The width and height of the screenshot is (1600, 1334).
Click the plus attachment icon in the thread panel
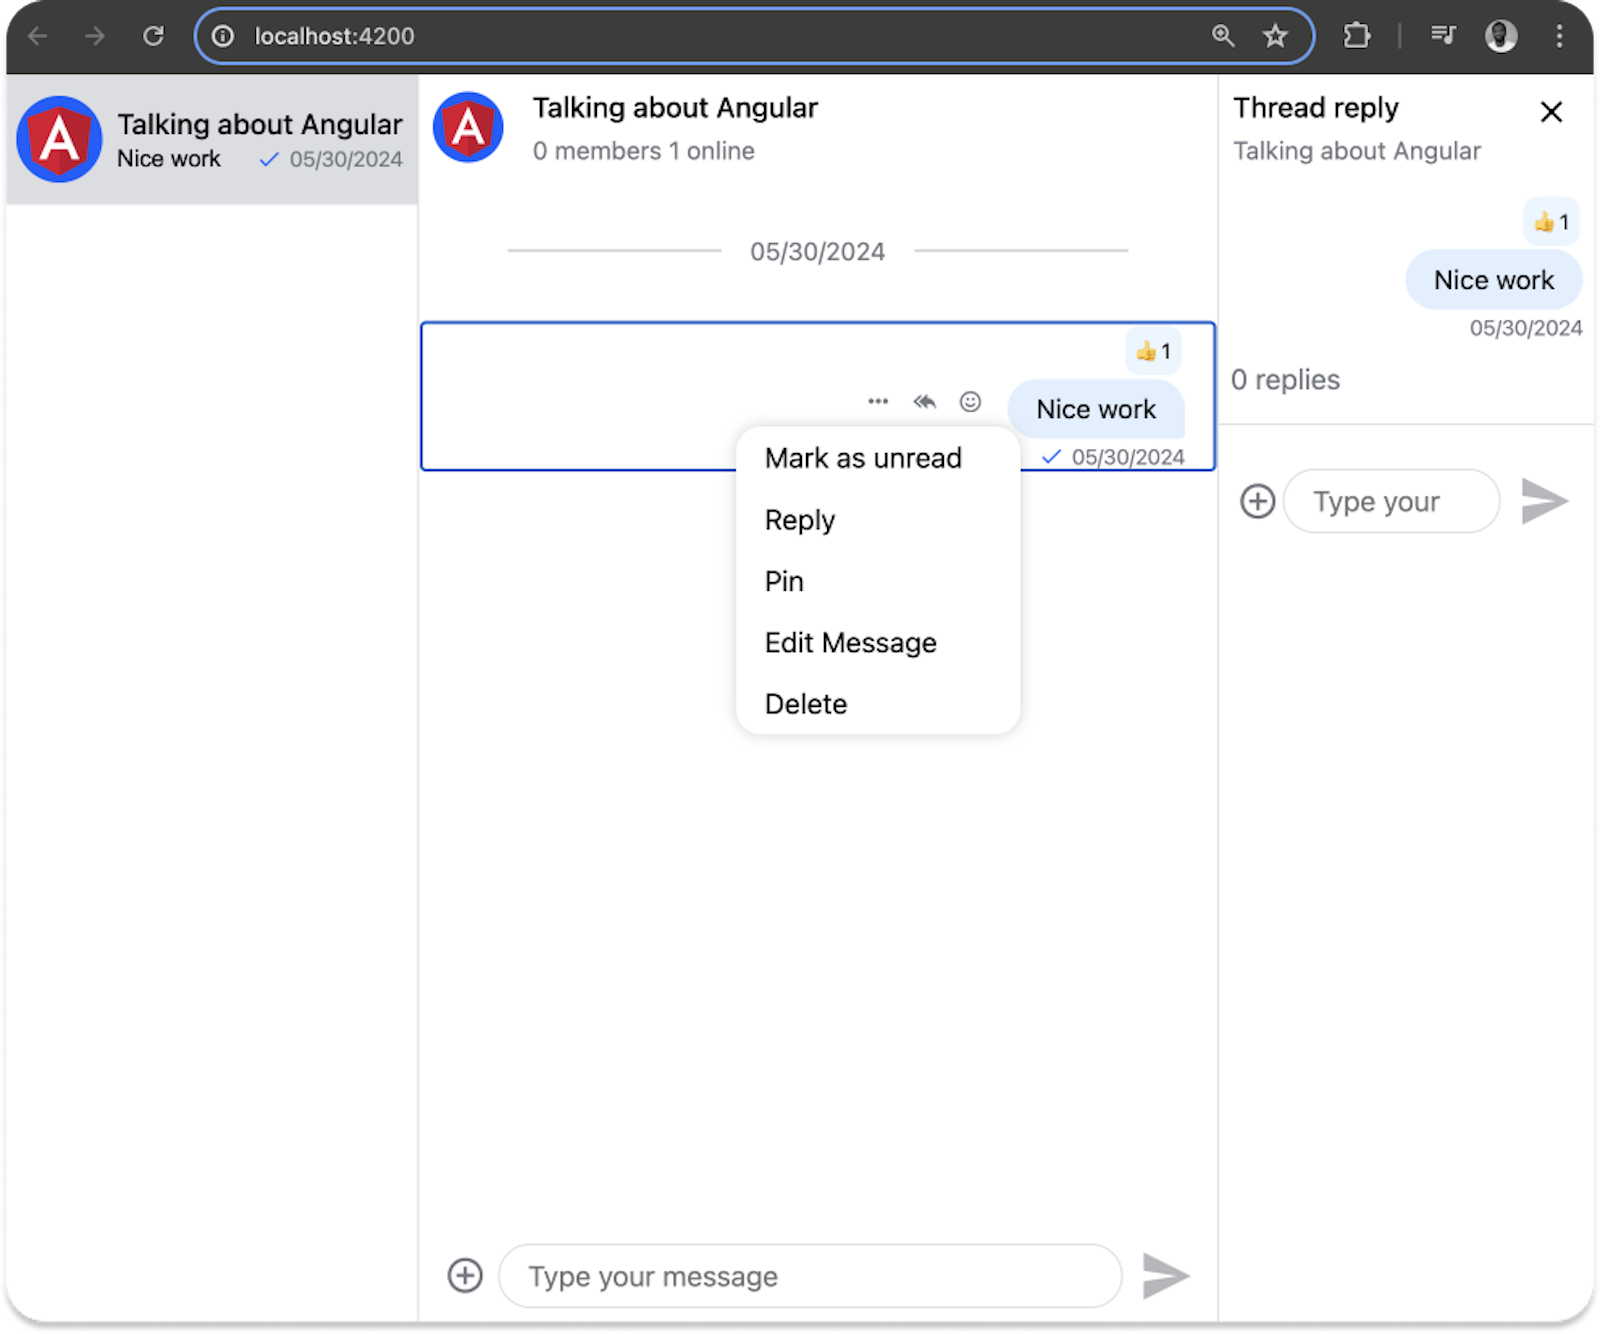[1257, 501]
